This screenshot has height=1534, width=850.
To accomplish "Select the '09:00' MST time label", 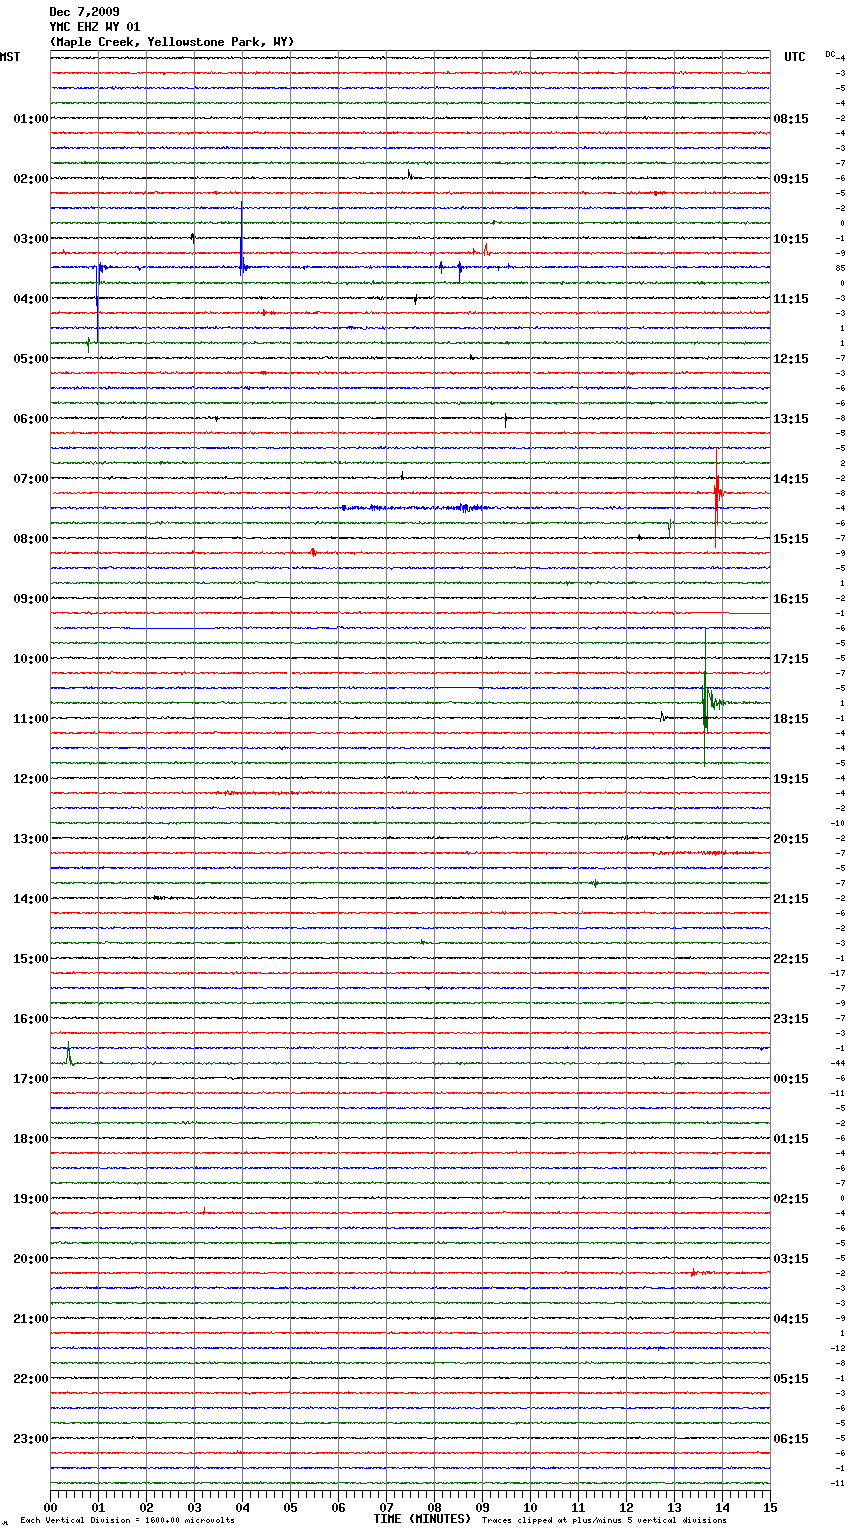I will coord(31,599).
